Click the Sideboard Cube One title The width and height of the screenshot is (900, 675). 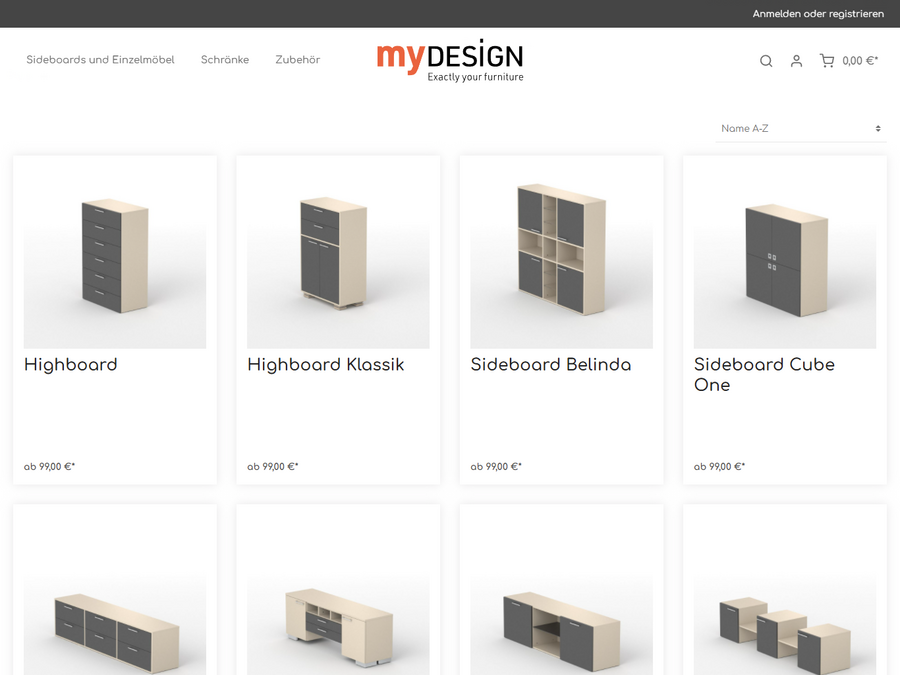[x=764, y=374]
